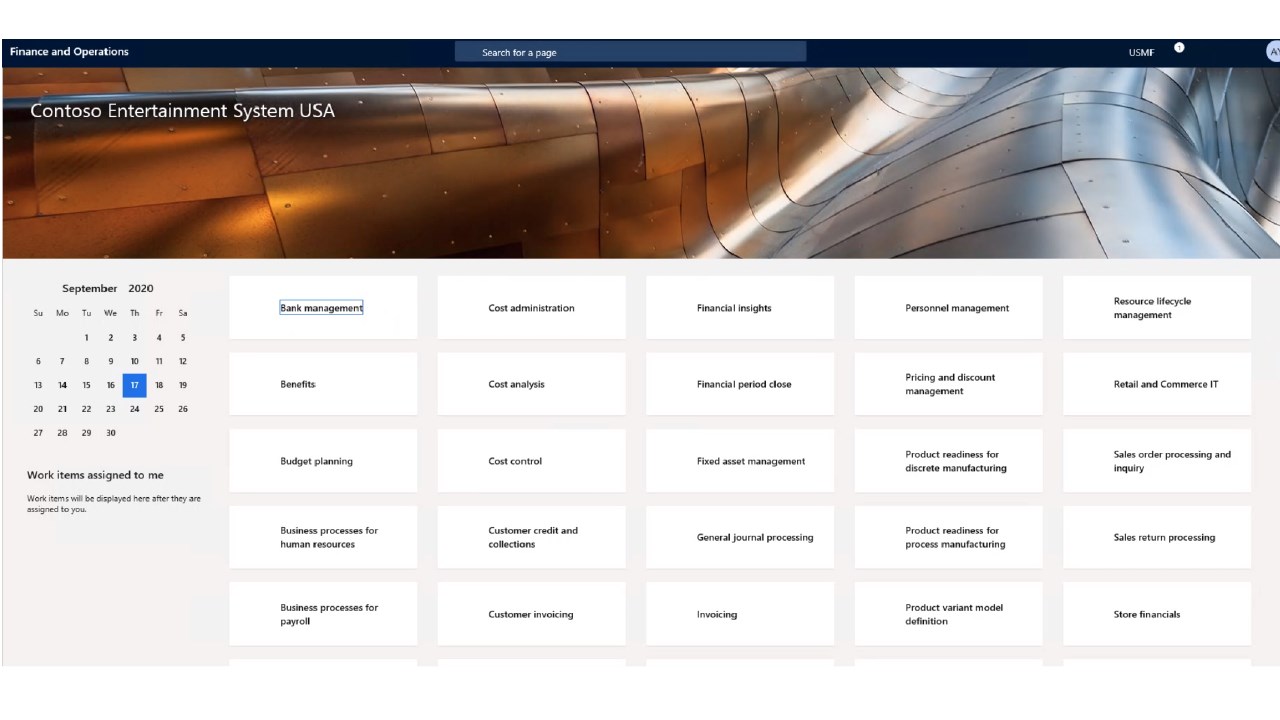Open the Store financials tile
The image size is (1280, 720).
pyautogui.click(x=1157, y=614)
